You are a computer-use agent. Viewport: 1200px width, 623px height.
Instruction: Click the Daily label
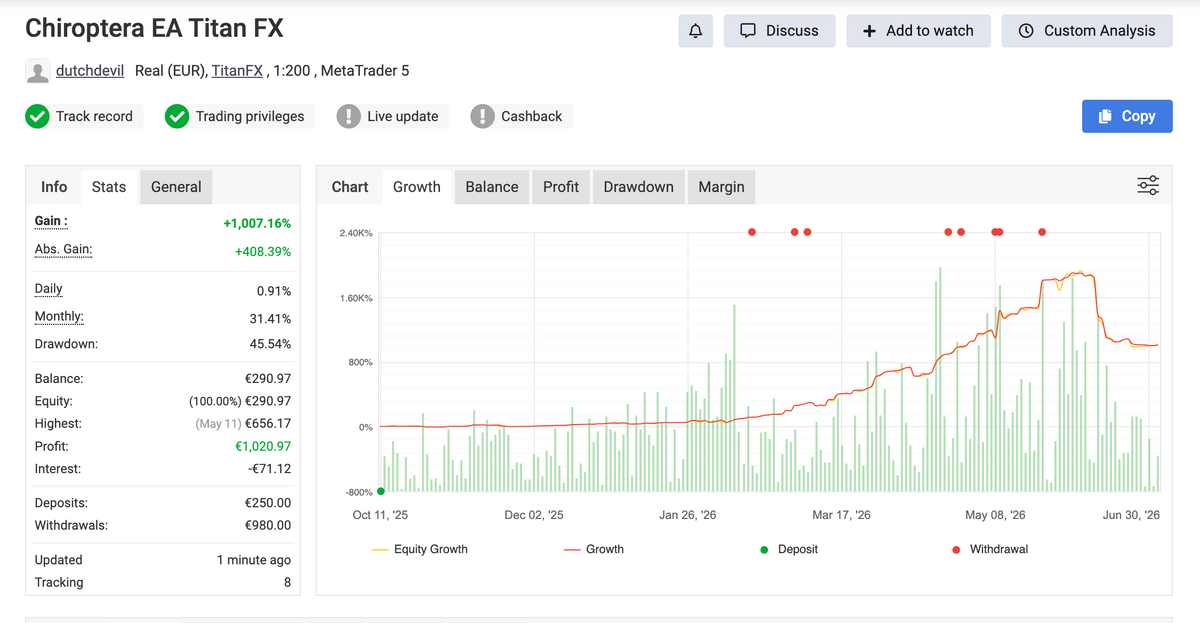coord(49,289)
